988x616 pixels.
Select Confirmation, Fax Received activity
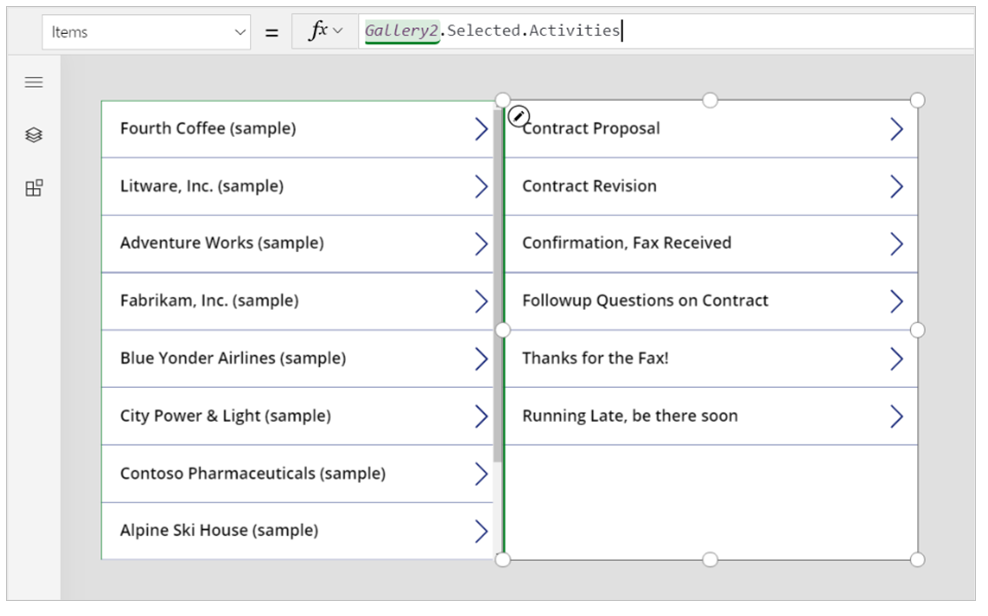(x=627, y=243)
